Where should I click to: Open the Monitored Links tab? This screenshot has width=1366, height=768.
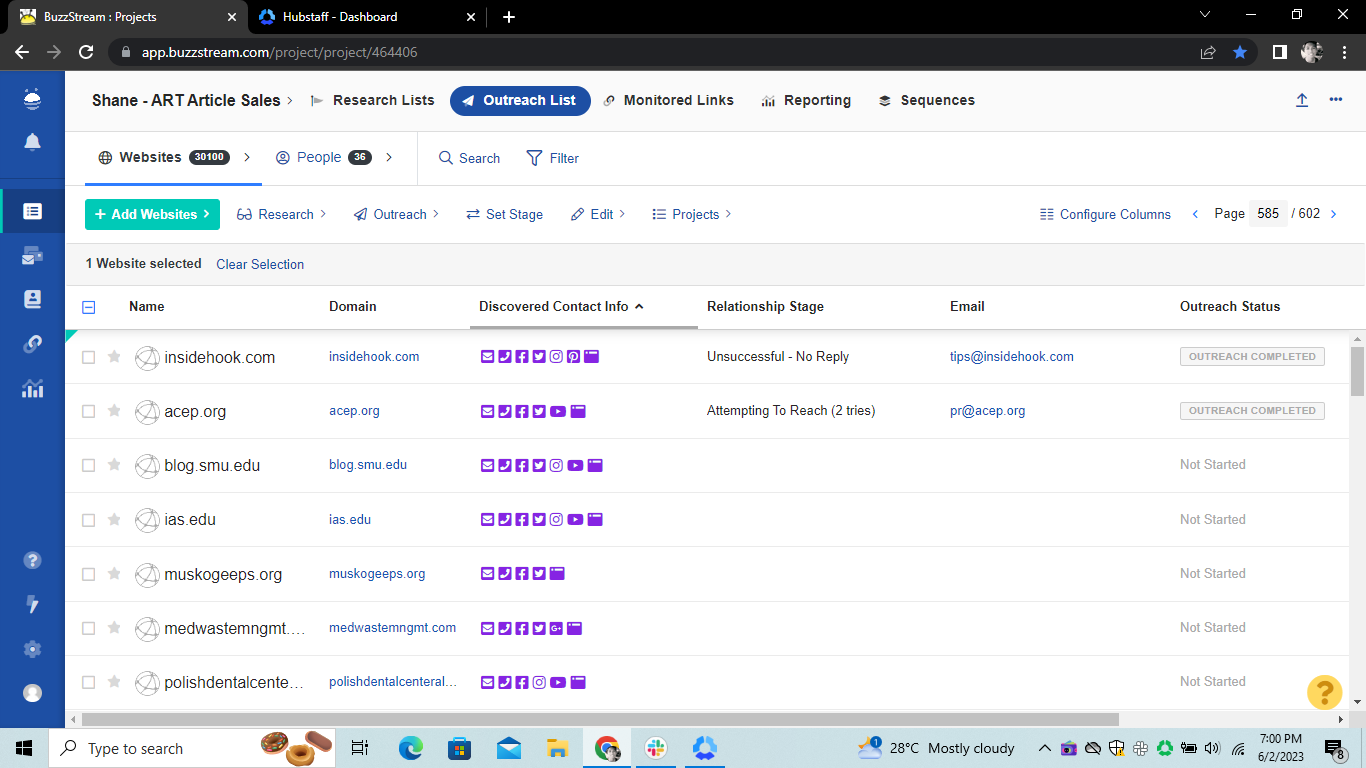668,100
